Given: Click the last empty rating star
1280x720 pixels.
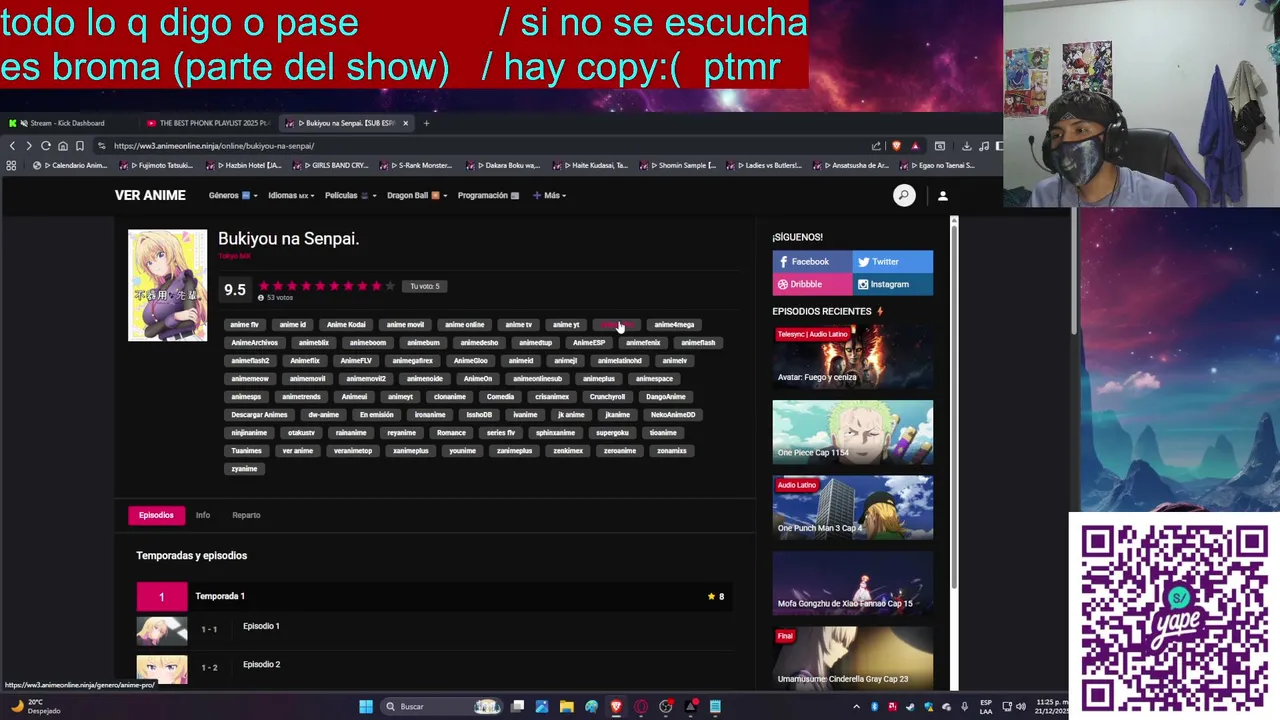Looking at the screenshot, I should 390,286.
